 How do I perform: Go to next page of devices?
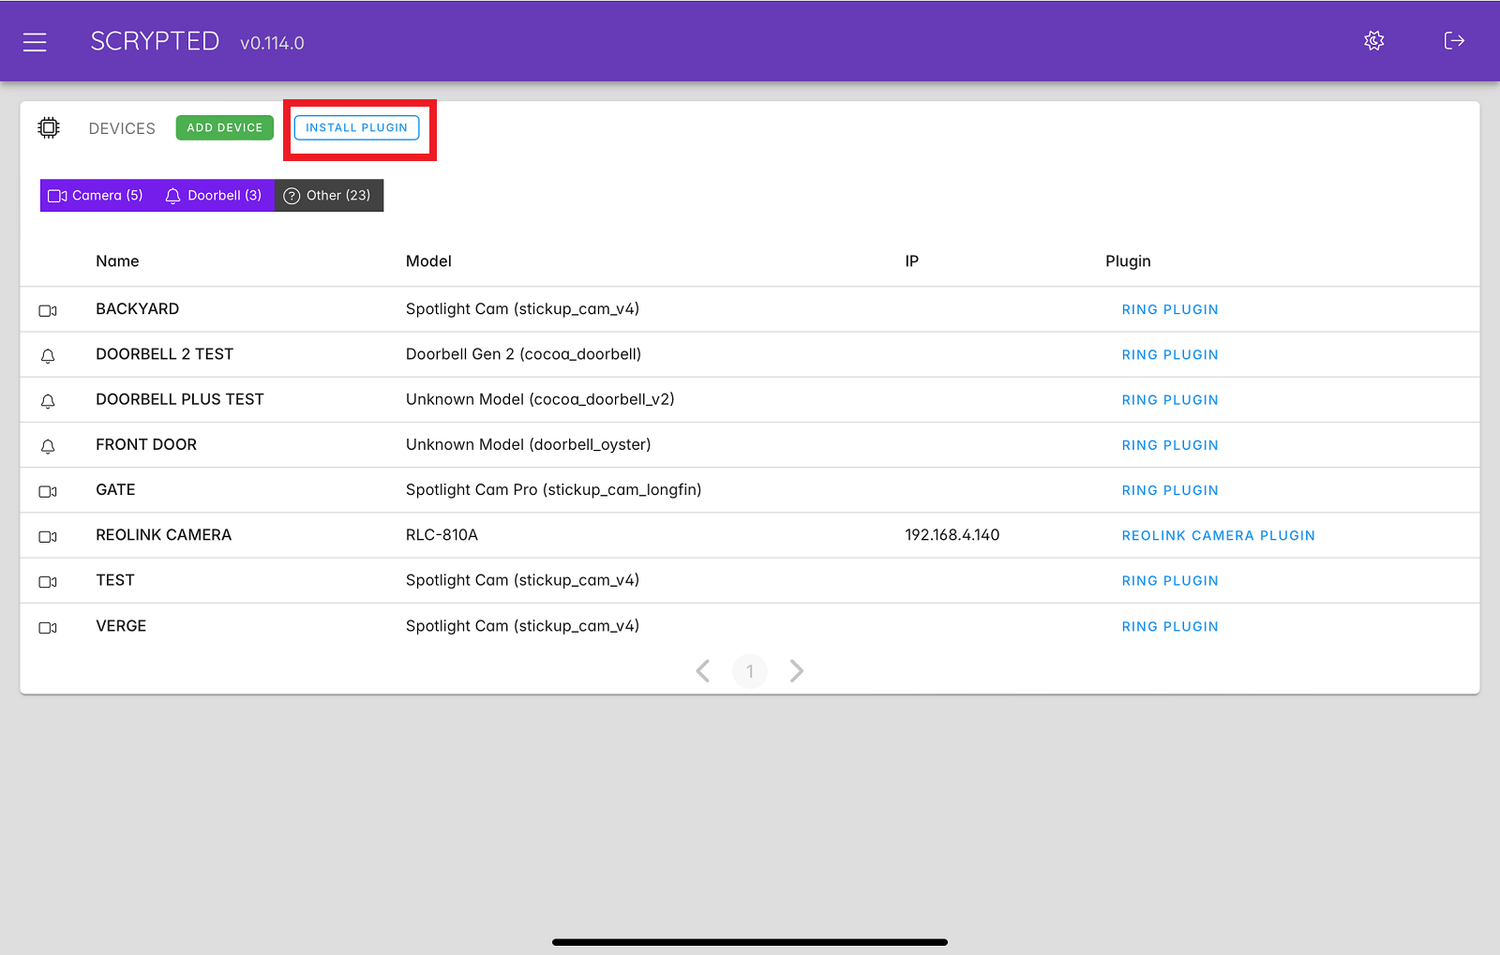point(796,671)
